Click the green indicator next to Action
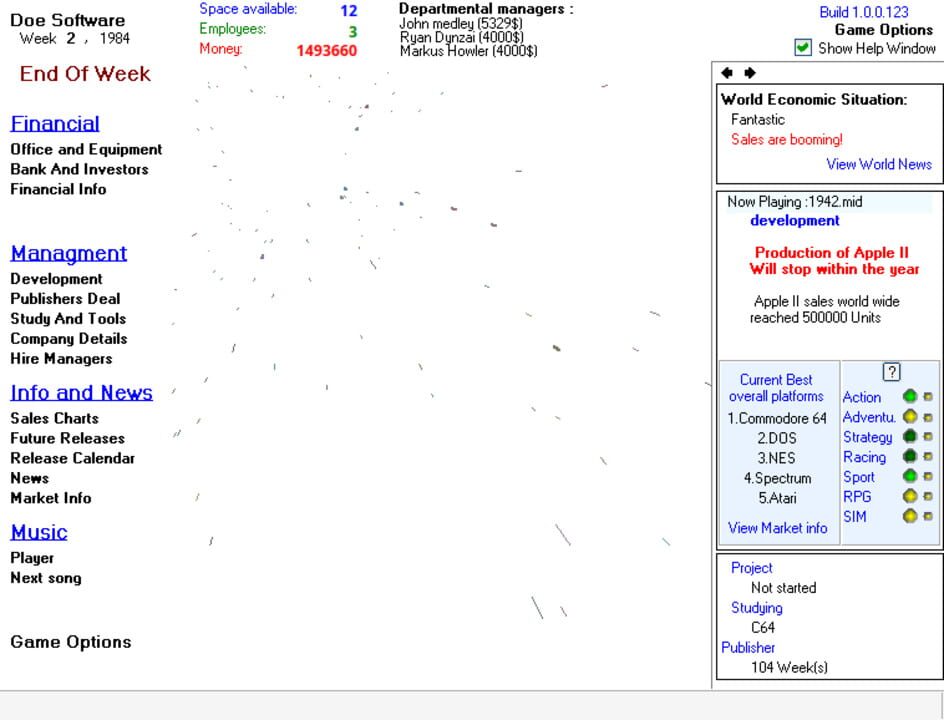This screenshot has height=720, width=944. coord(910,397)
